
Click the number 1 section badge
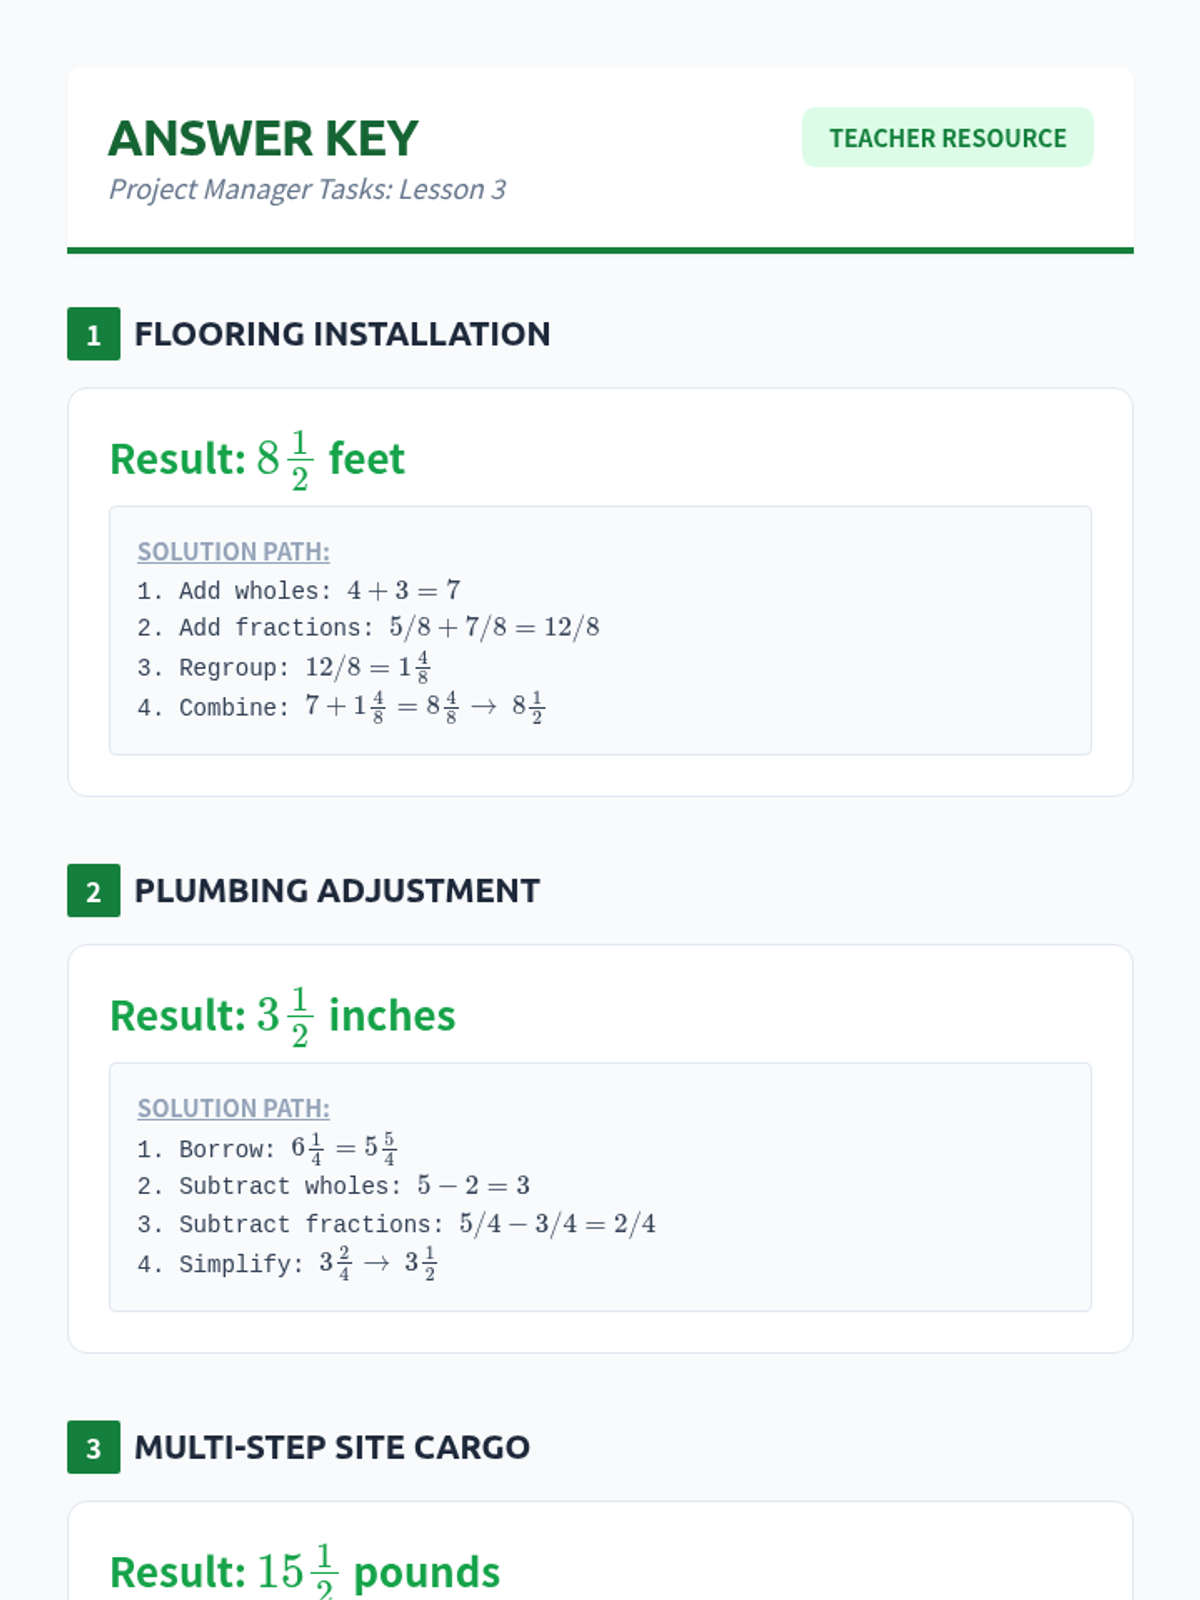pyautogui.click(x=93, y=334)
